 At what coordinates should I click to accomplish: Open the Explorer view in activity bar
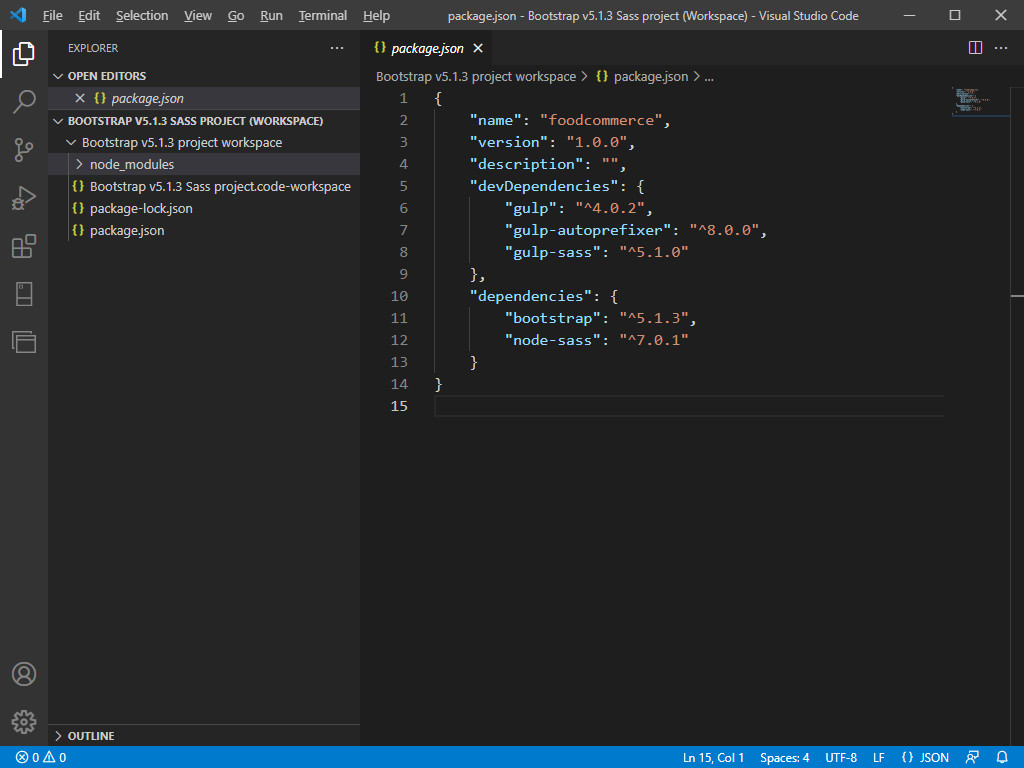[24, 54]
